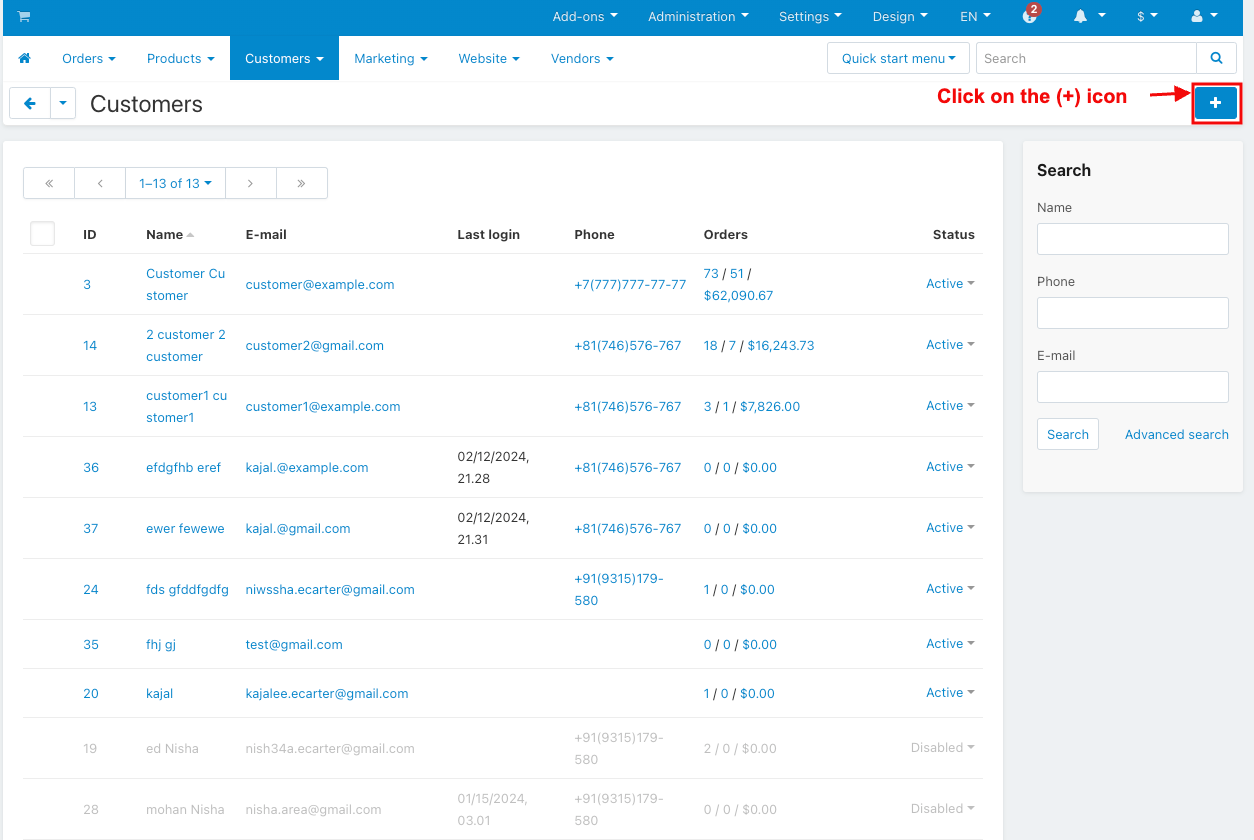This screenshot has width=1254, height=840.
Task: Click the Search button in sidebar
Action: click(x=1067, y=434)
